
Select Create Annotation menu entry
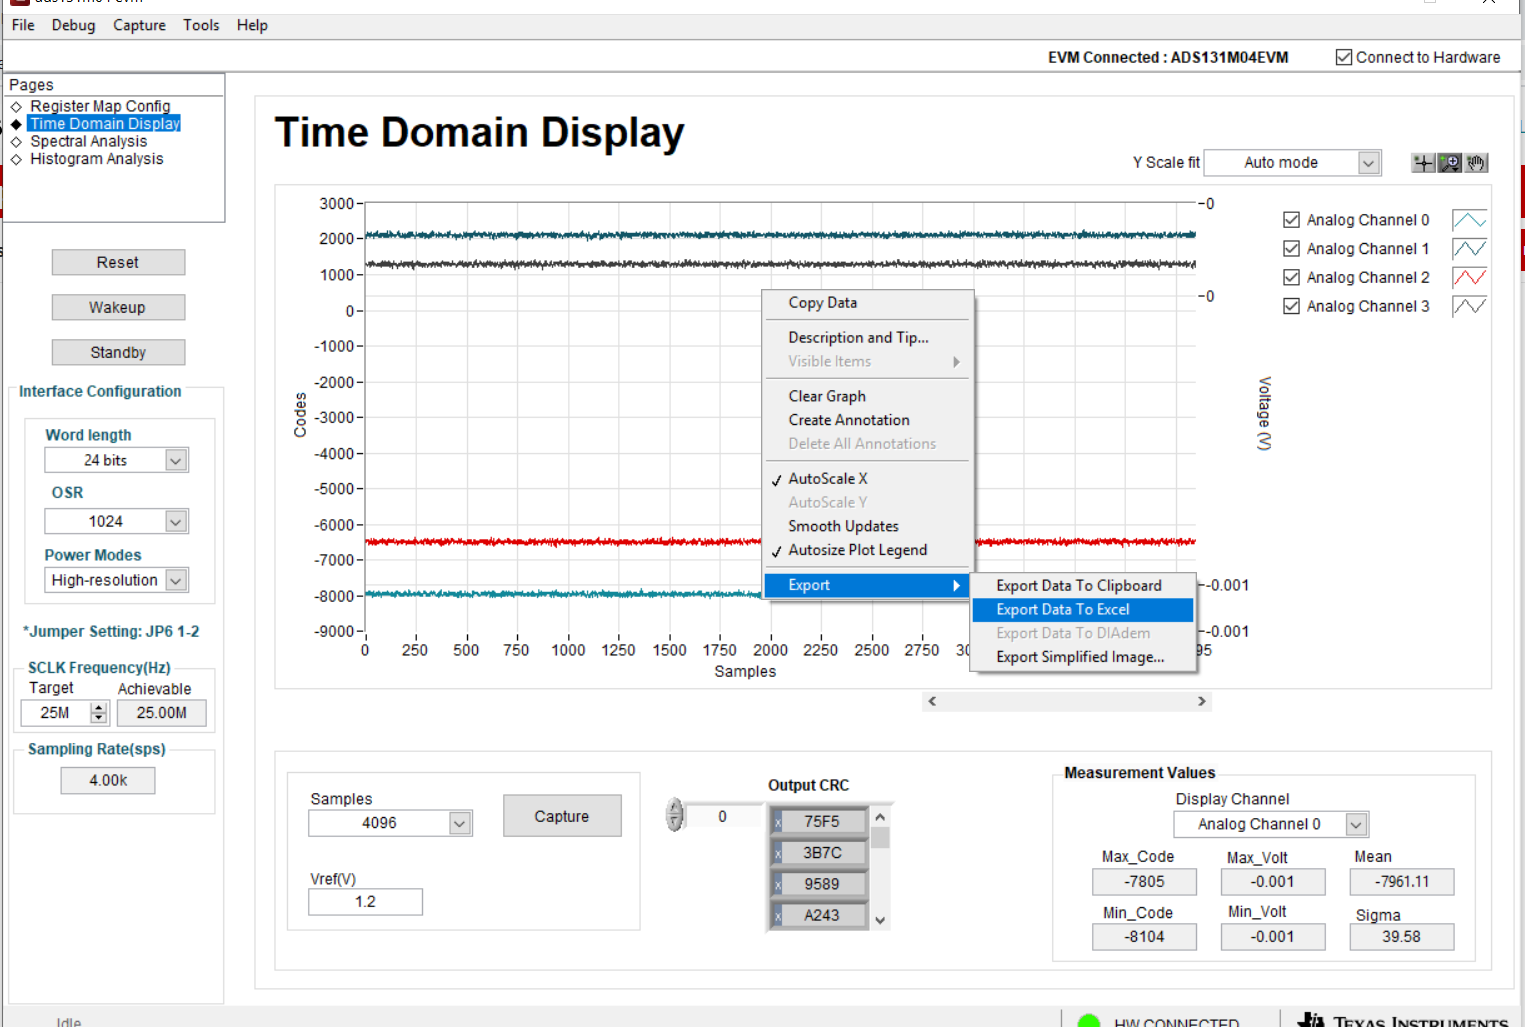[868, 420]
